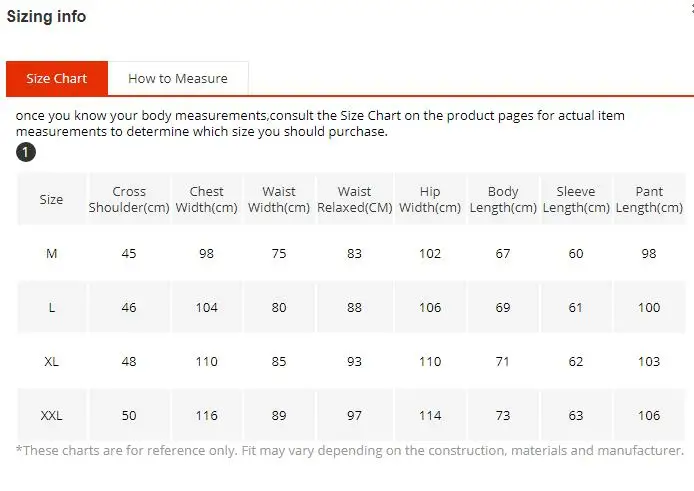Click the Sleeve Length(cm) column header
The image size is (694, 491).
click(576, 199)
